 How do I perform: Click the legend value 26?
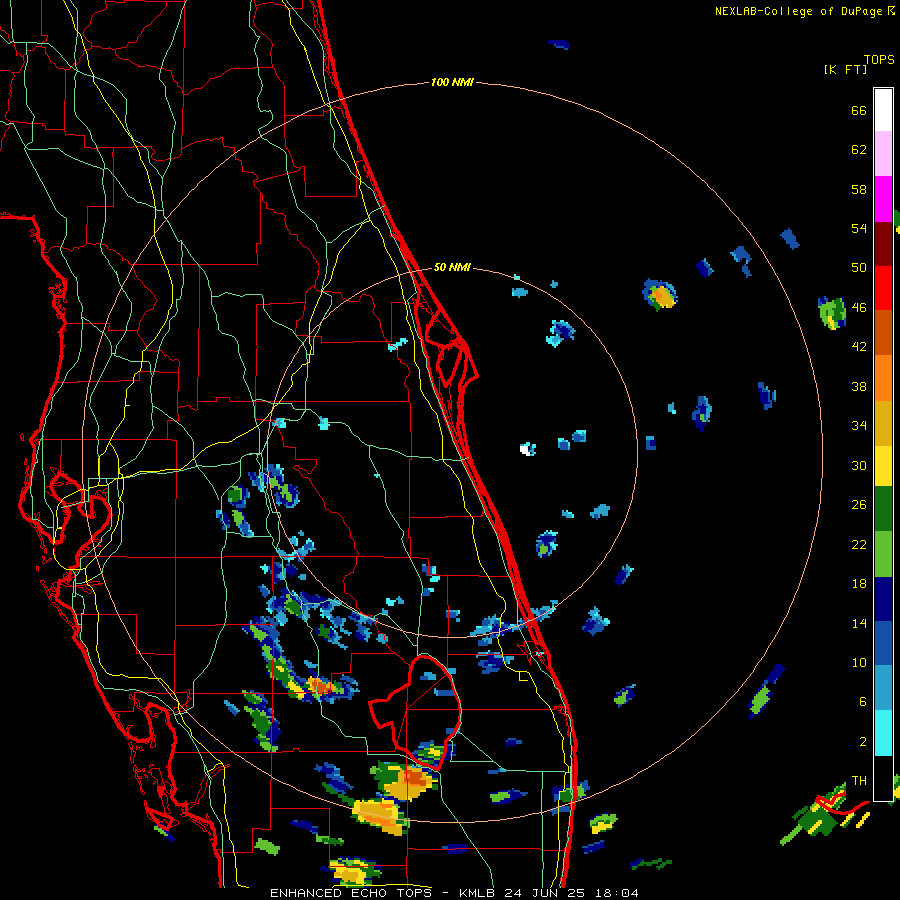[859, 505]
